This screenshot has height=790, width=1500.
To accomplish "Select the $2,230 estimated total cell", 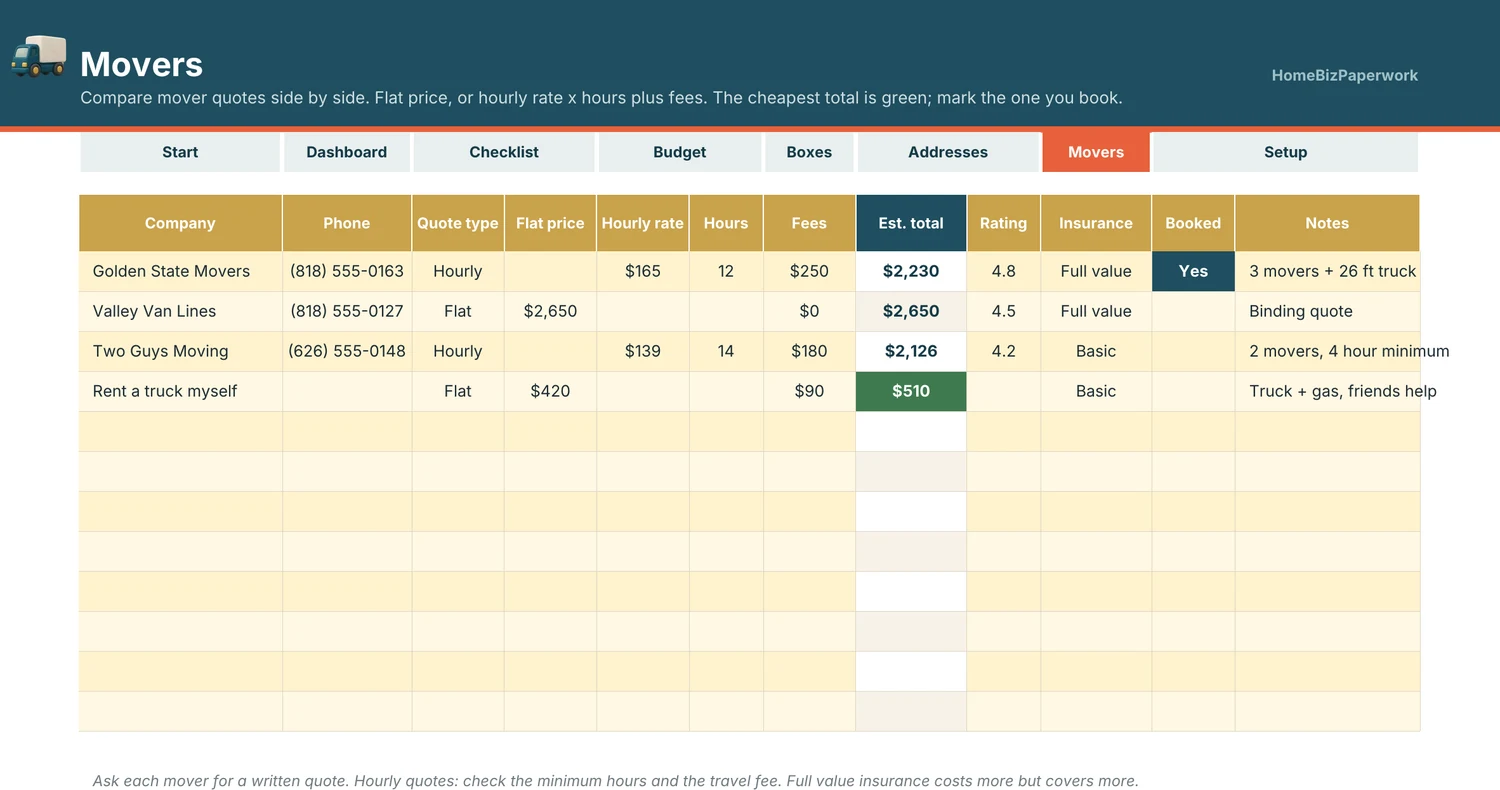I will click(x=911, y=271).
